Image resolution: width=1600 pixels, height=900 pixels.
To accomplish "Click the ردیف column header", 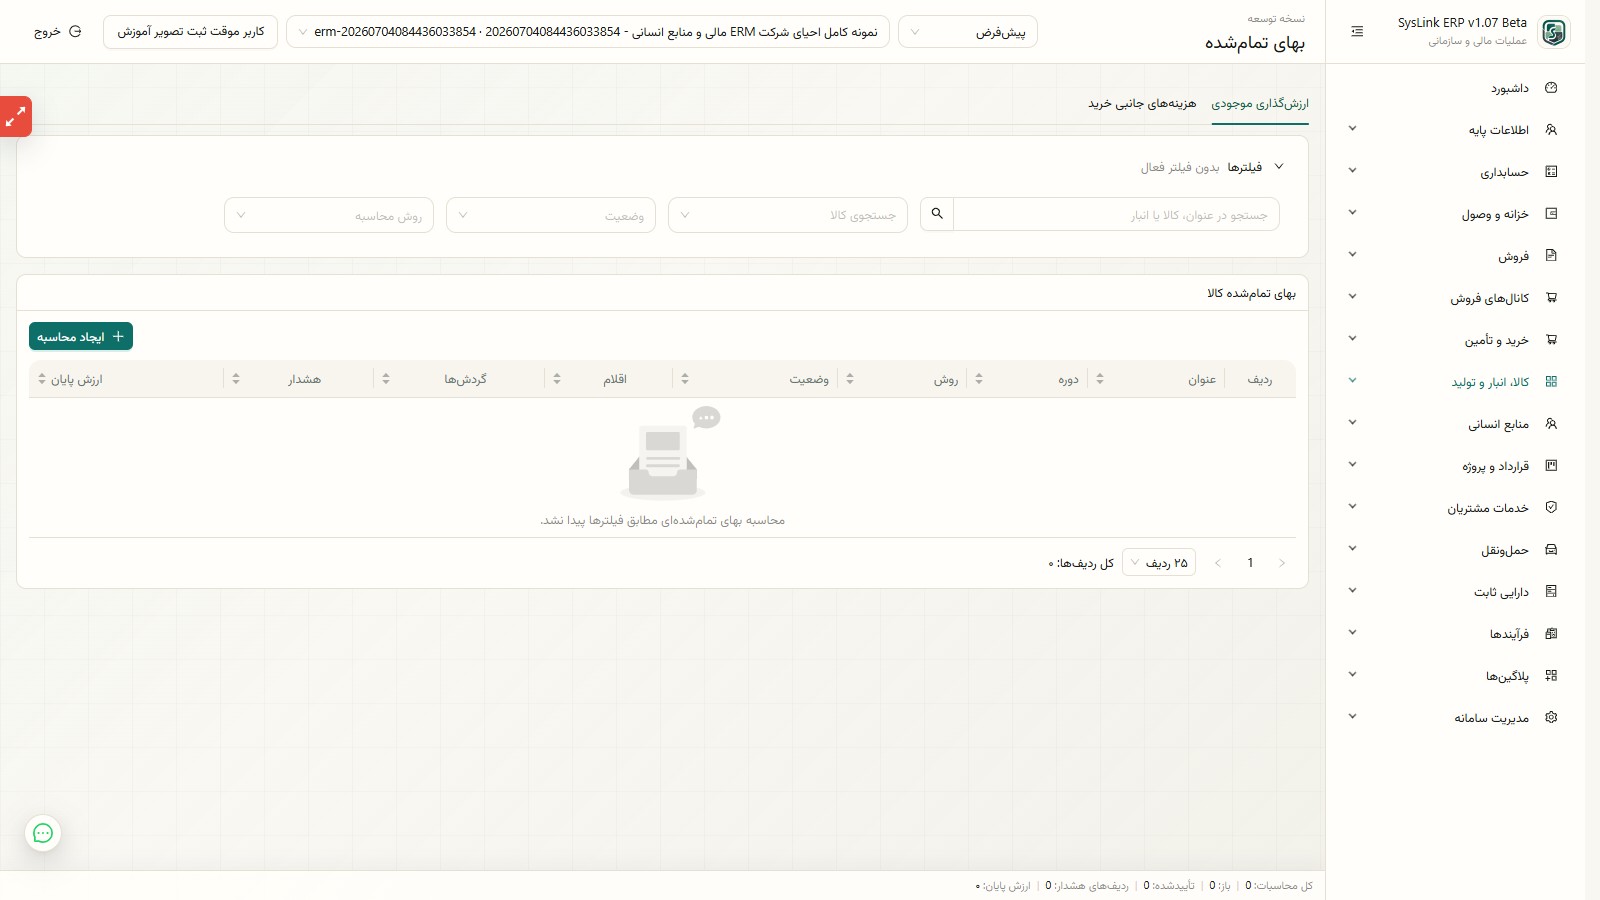I will 1260,379.
